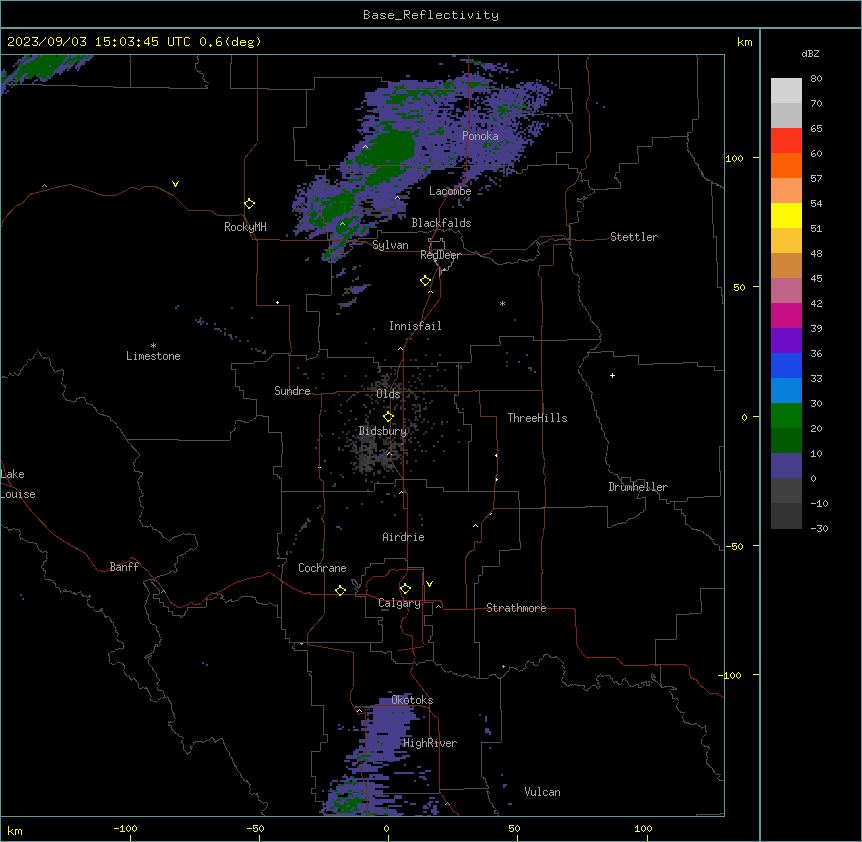The height and width of the screenshot is (842, 862).
Task: Pick the pink 45–42 dBZ legend swatch
Action: (786, 291)
